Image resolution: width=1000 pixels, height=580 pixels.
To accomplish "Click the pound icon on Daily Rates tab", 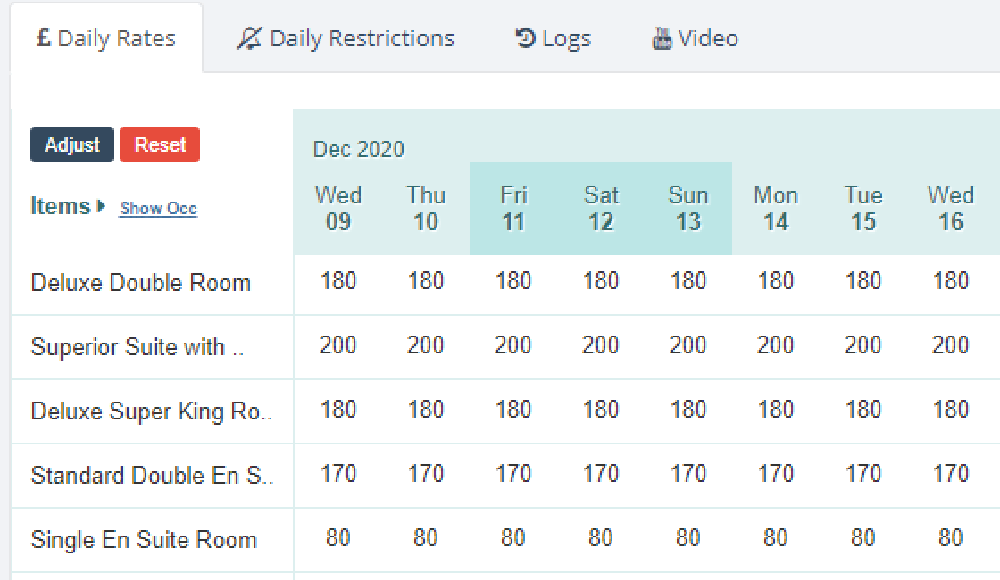I will pyautogui.click(x=43, y=38).
